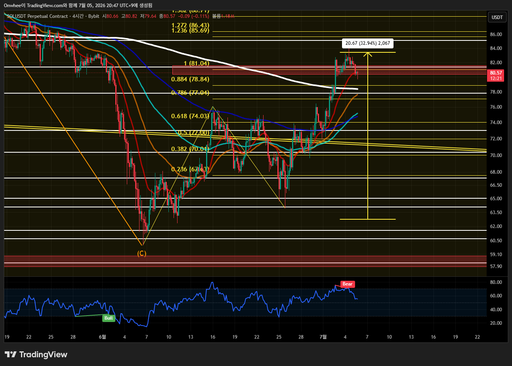Click 82.00 on the price axis

coord(496,63)
